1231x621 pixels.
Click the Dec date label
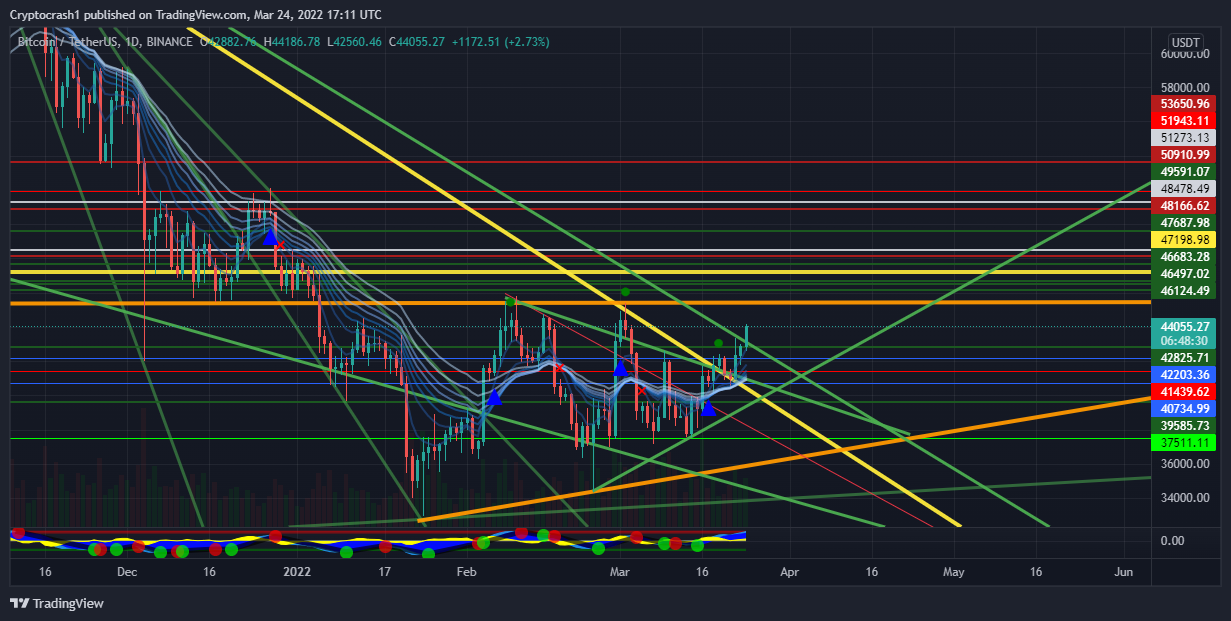(126, 573)
